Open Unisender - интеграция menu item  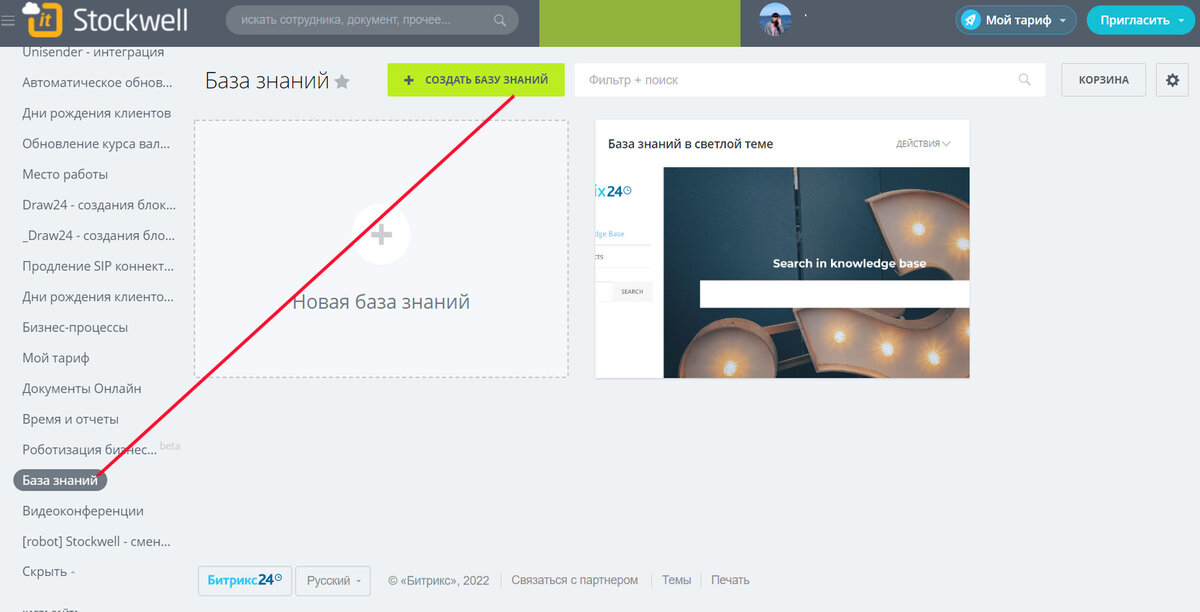click(93, 52)
